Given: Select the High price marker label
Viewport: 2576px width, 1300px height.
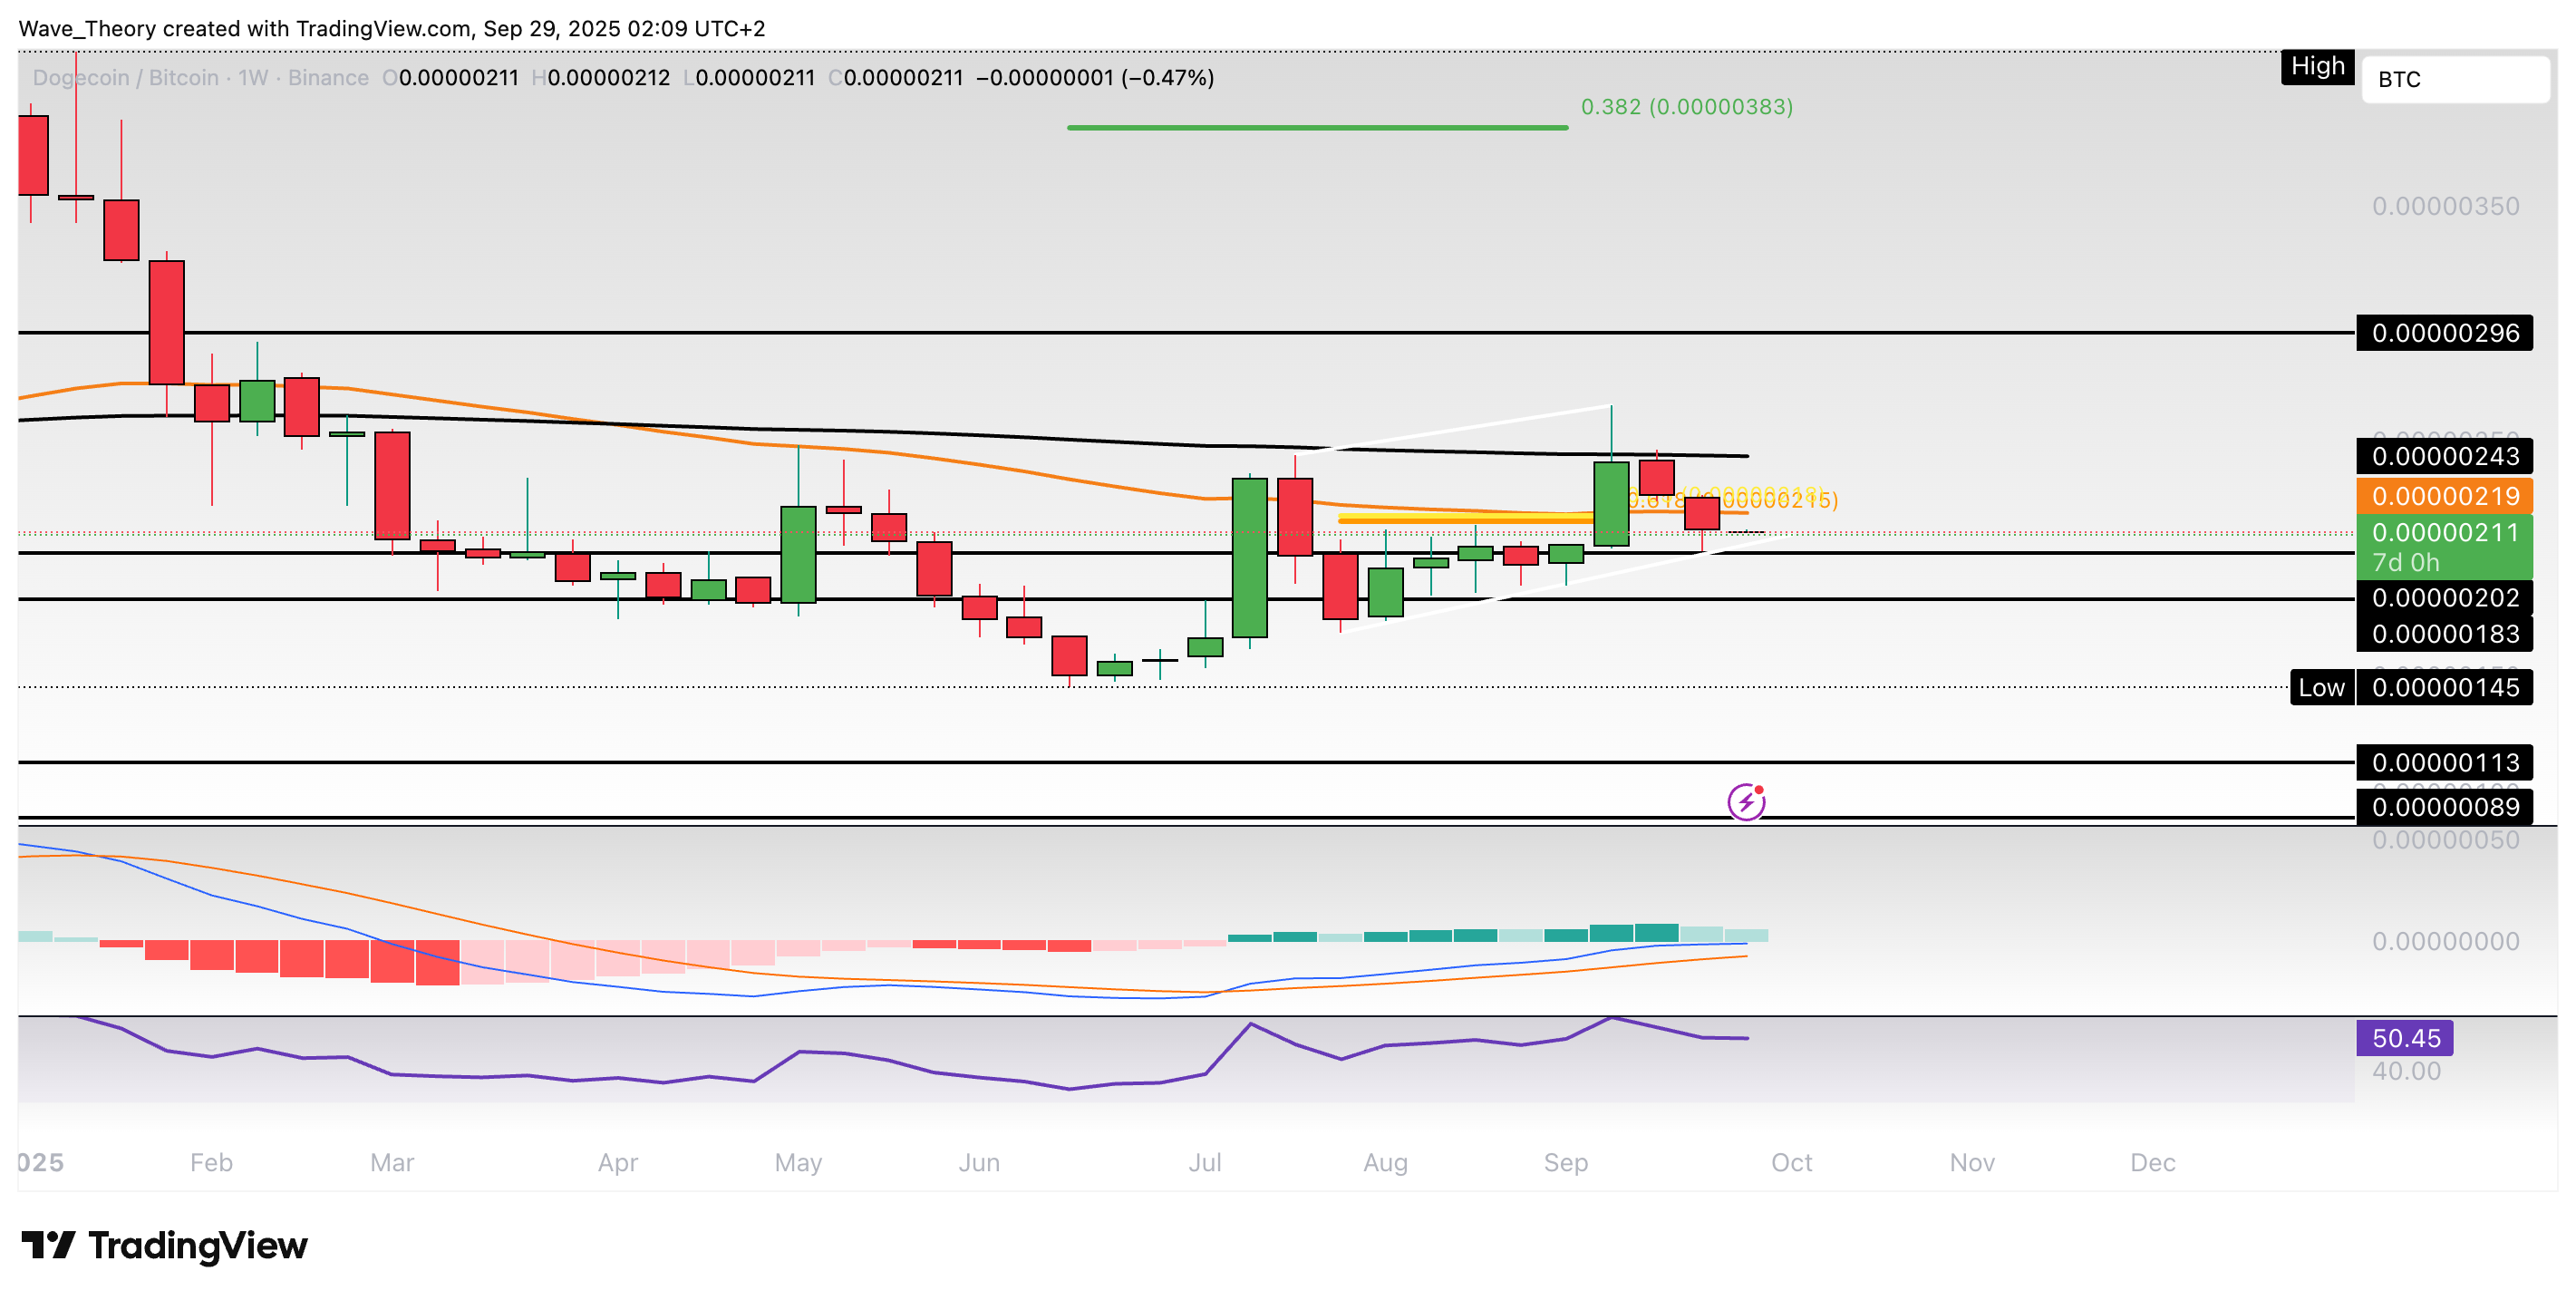Looking at the screenshot, I should (x=2317, y=66).
